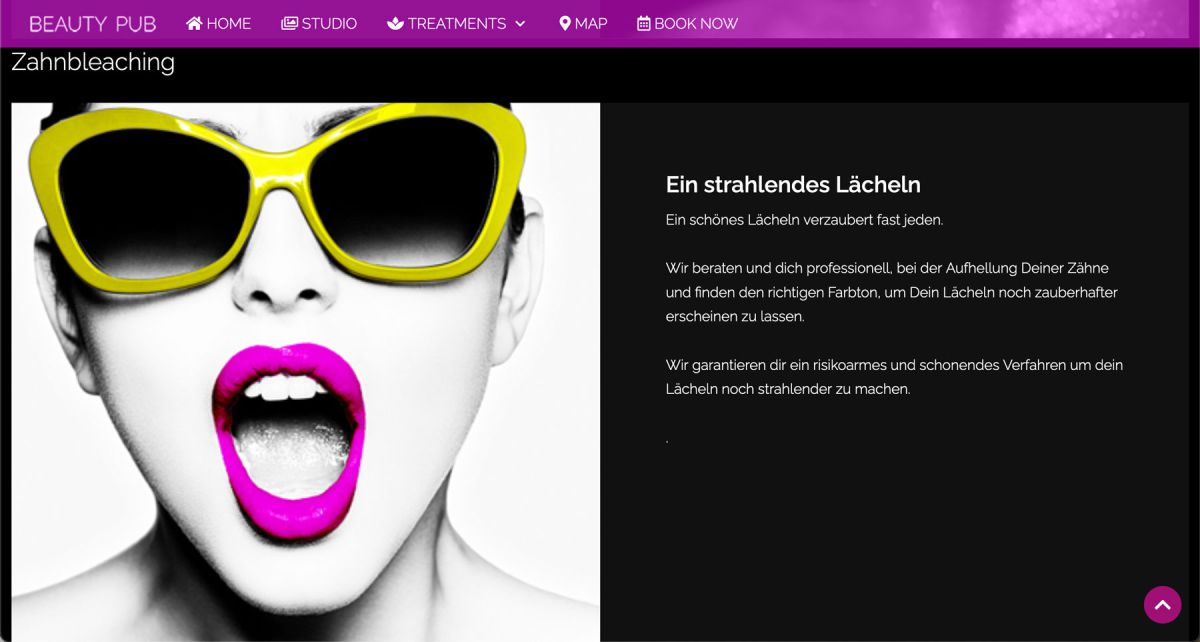This screenshot has height=642, width=1200.
Task: Click the woman with yellow sunglasses image
Action: click(x=306, y=372)
